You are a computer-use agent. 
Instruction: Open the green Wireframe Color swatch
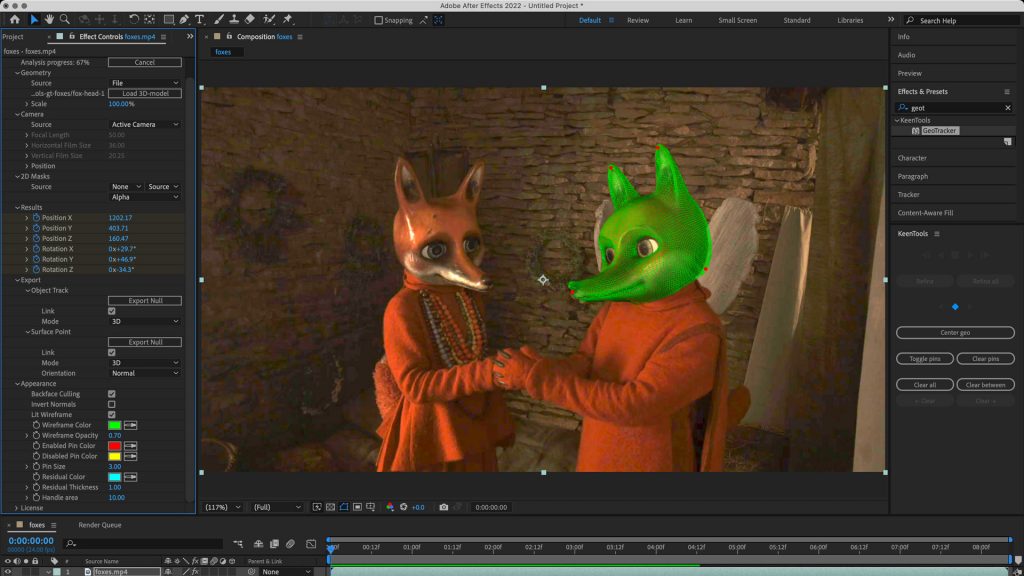[x=115, y=425]
